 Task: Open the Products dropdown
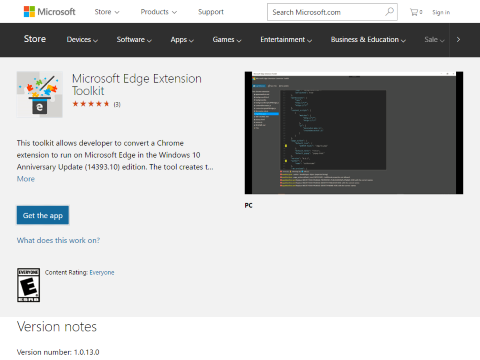tap(159, 12)
